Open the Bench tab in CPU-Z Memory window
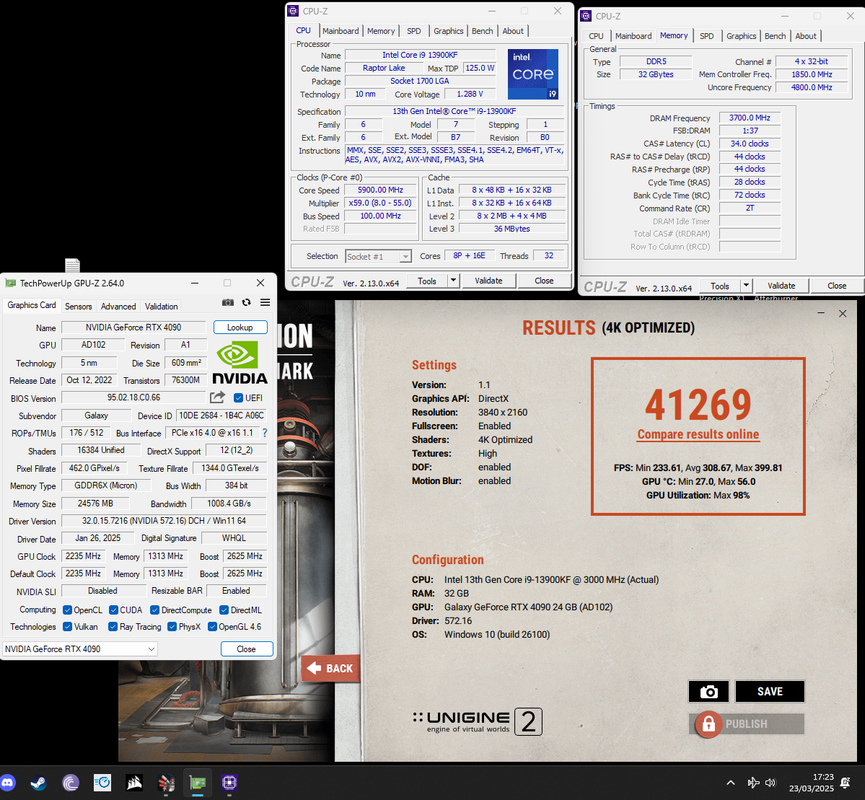 click(775, 36)
